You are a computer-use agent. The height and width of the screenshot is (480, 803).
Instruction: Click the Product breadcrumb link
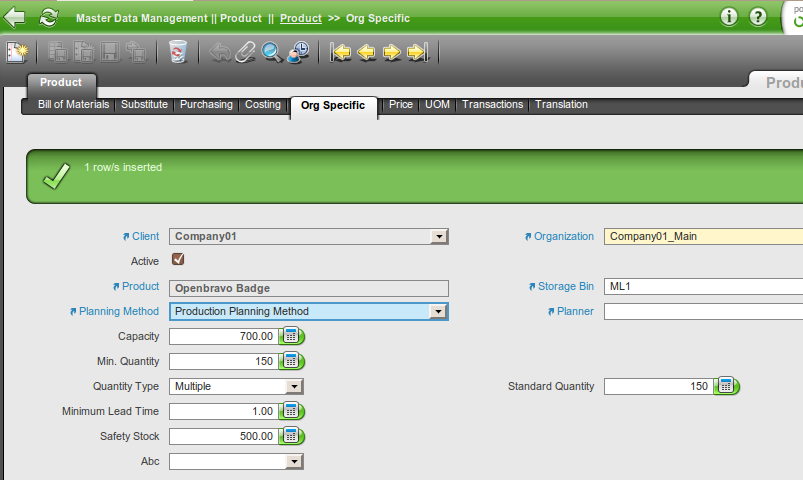pos(301,18)
